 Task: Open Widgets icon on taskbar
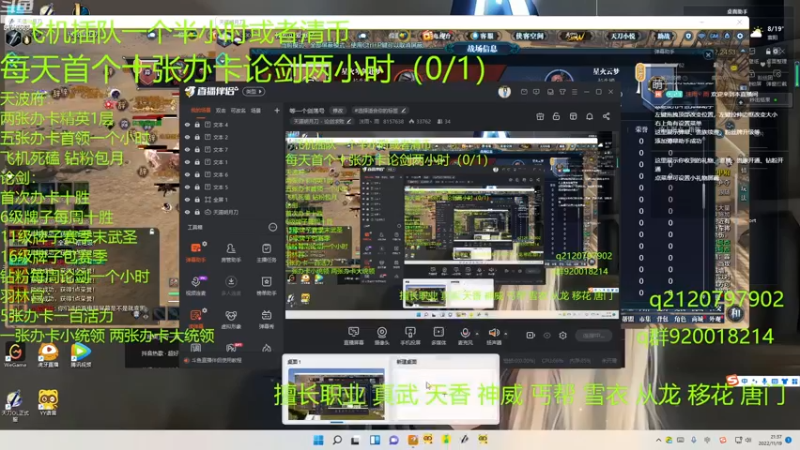375,440
